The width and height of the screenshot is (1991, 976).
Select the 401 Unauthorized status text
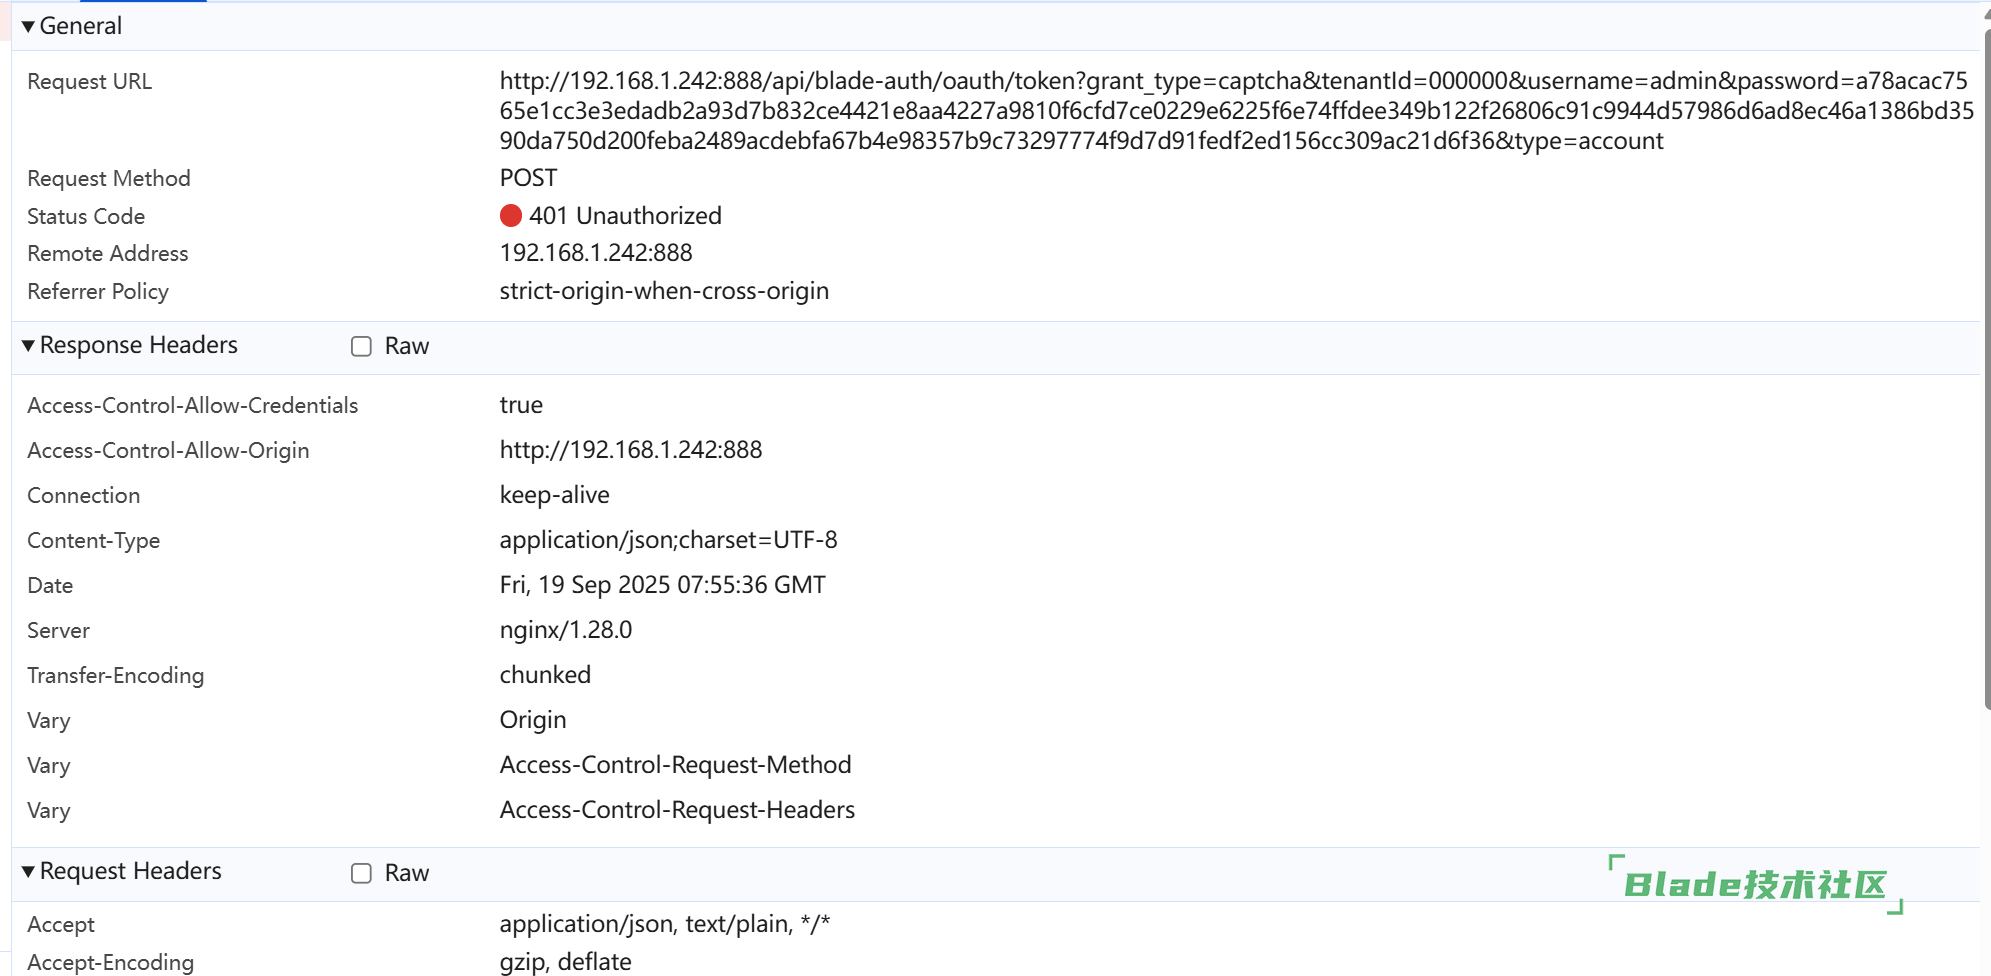click(x=625, y=216)
